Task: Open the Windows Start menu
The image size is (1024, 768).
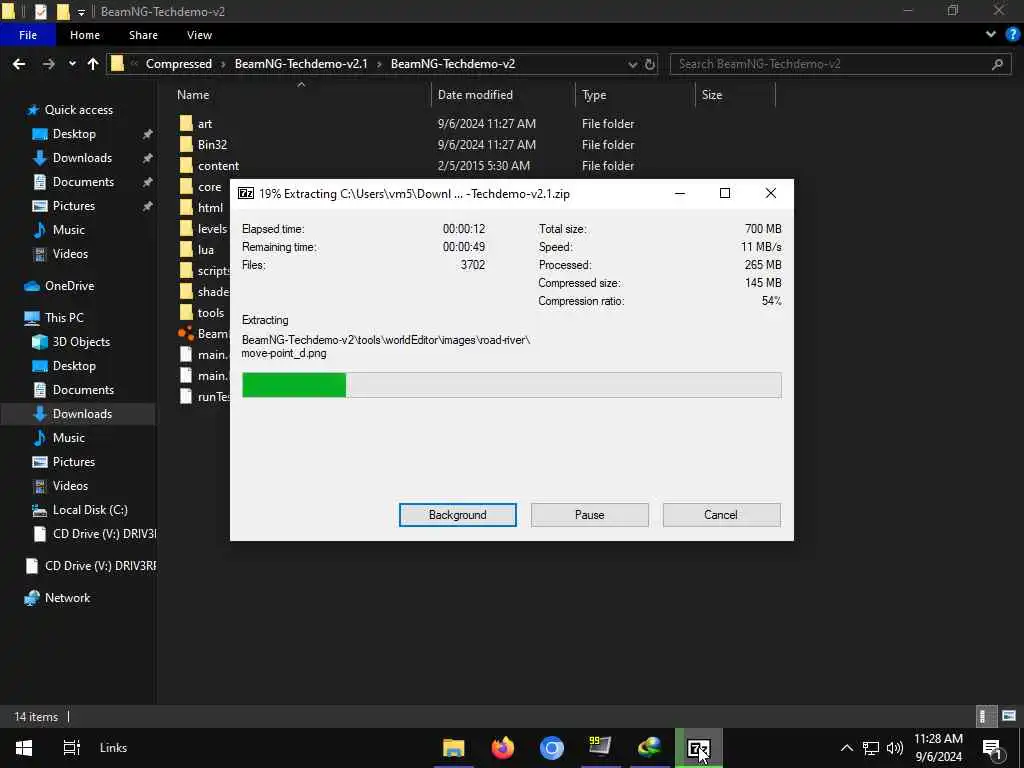Action: [24, 748]
